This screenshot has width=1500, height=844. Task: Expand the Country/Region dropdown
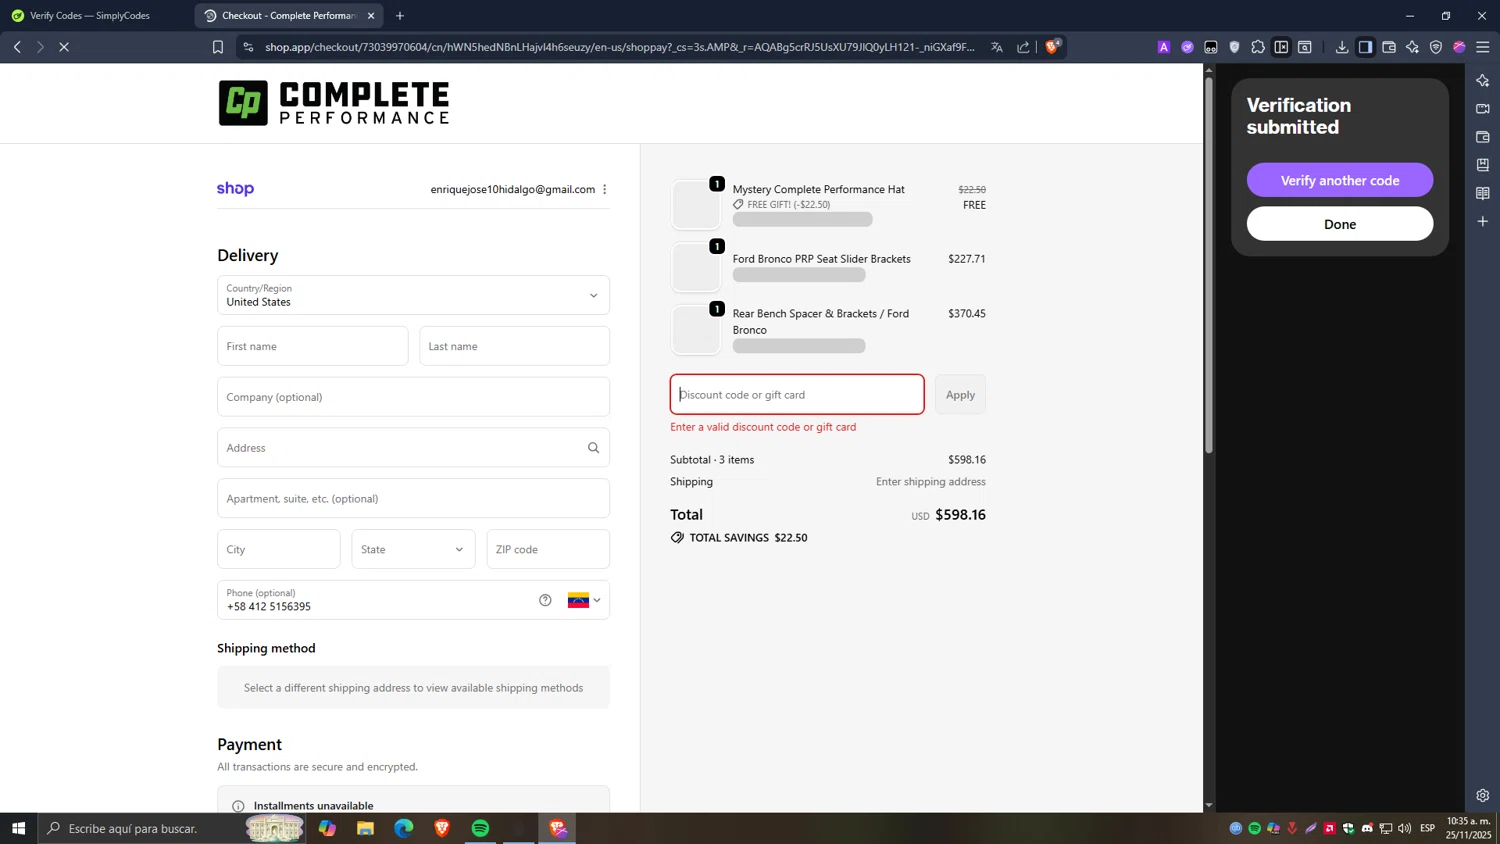point(413,295)
